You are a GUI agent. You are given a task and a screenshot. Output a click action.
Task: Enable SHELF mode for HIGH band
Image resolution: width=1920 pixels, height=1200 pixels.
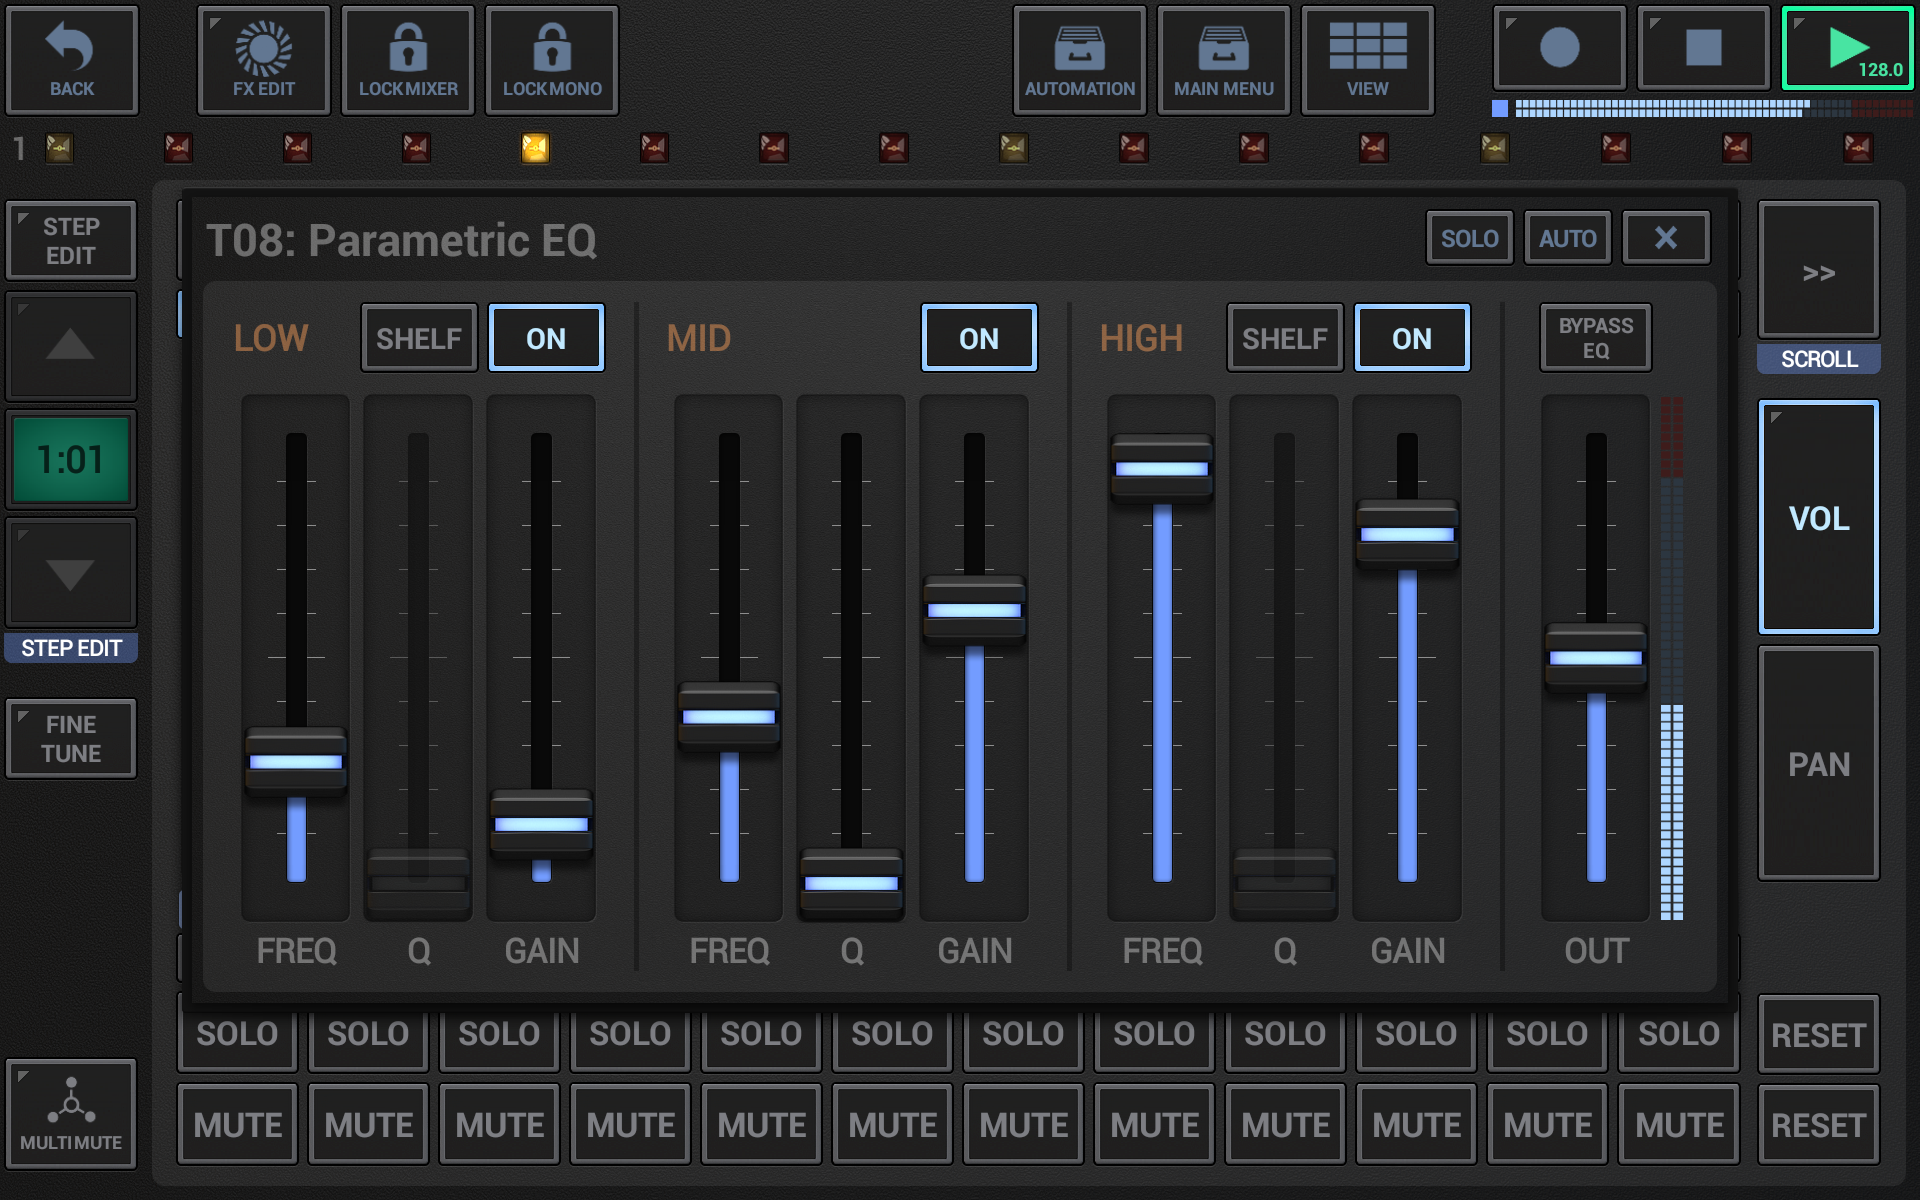1284,338
